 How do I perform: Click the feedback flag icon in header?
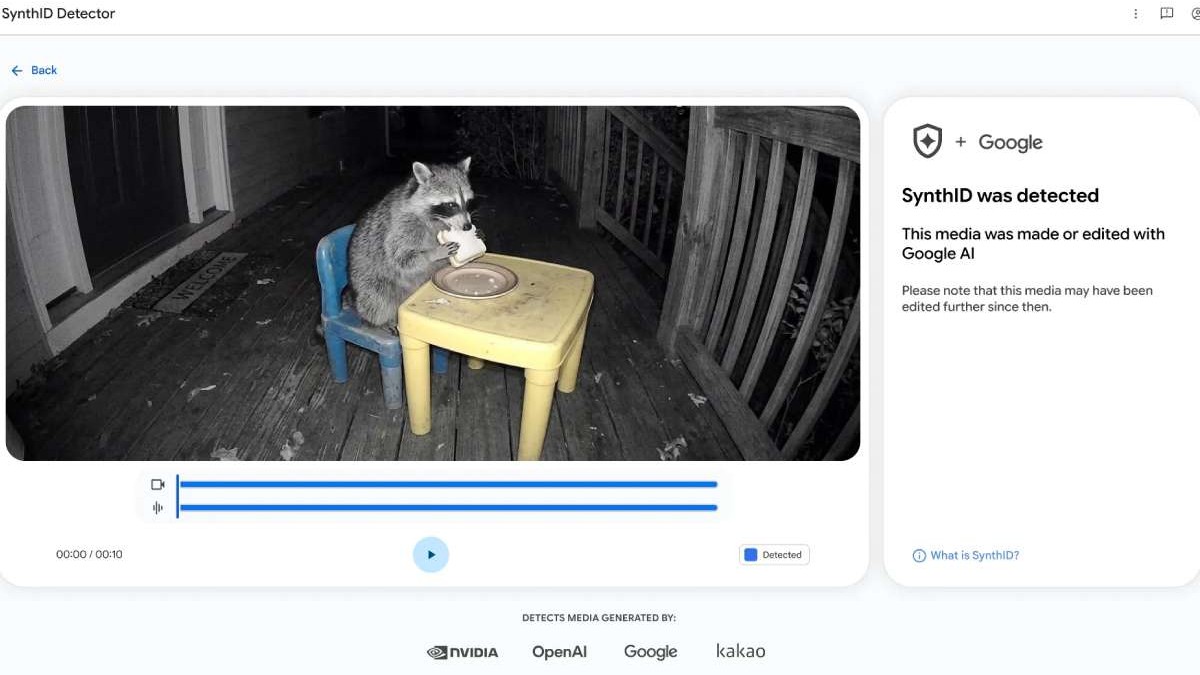click(1166, 14)
